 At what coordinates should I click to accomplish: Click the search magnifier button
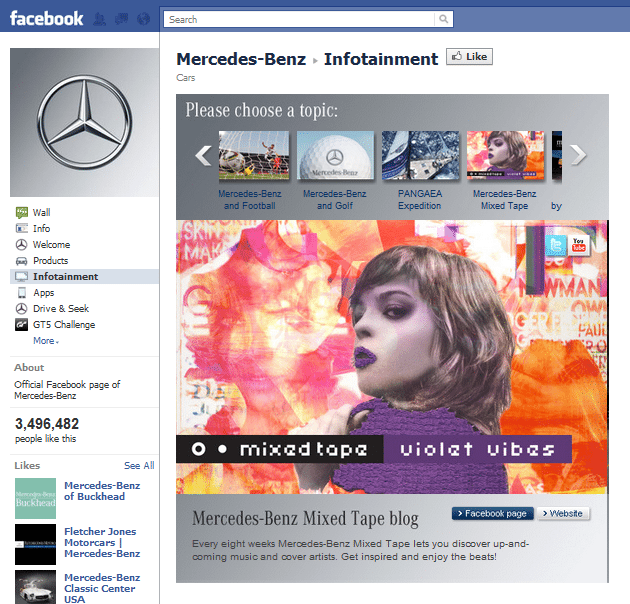(x=444, y=19)
